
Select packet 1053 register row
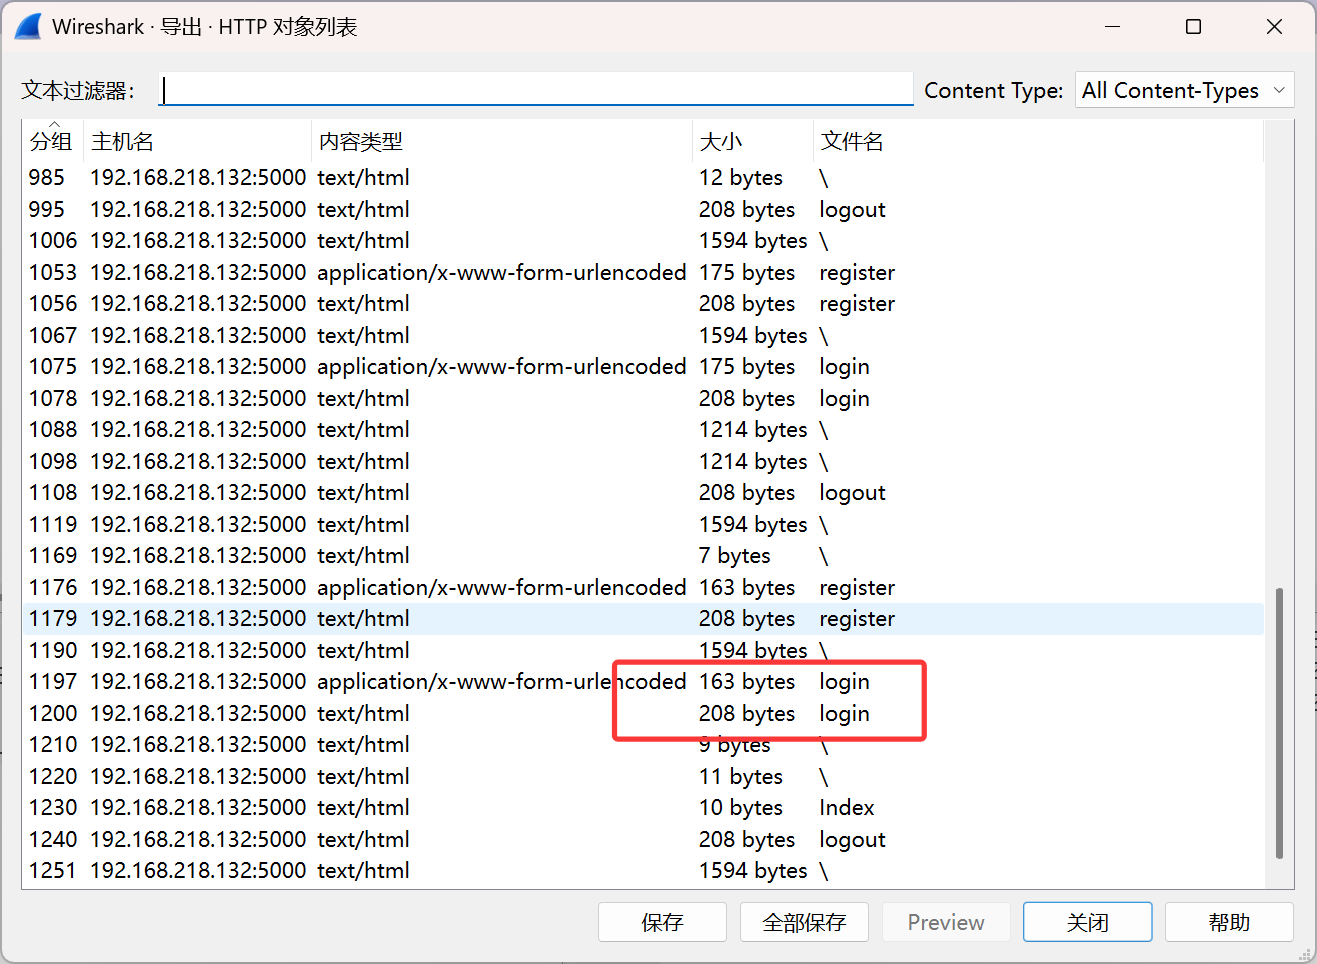tap(643, 272)
